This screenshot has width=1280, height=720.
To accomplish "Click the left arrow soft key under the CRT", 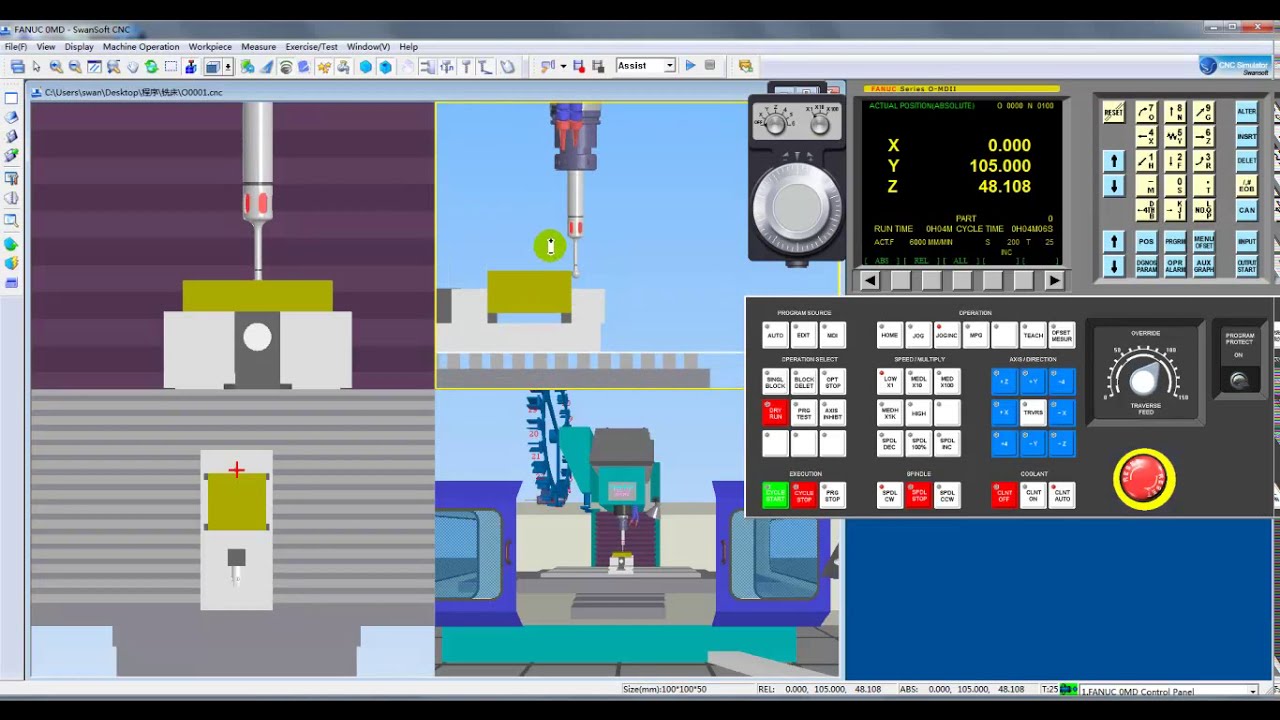I will coord(869,281).
